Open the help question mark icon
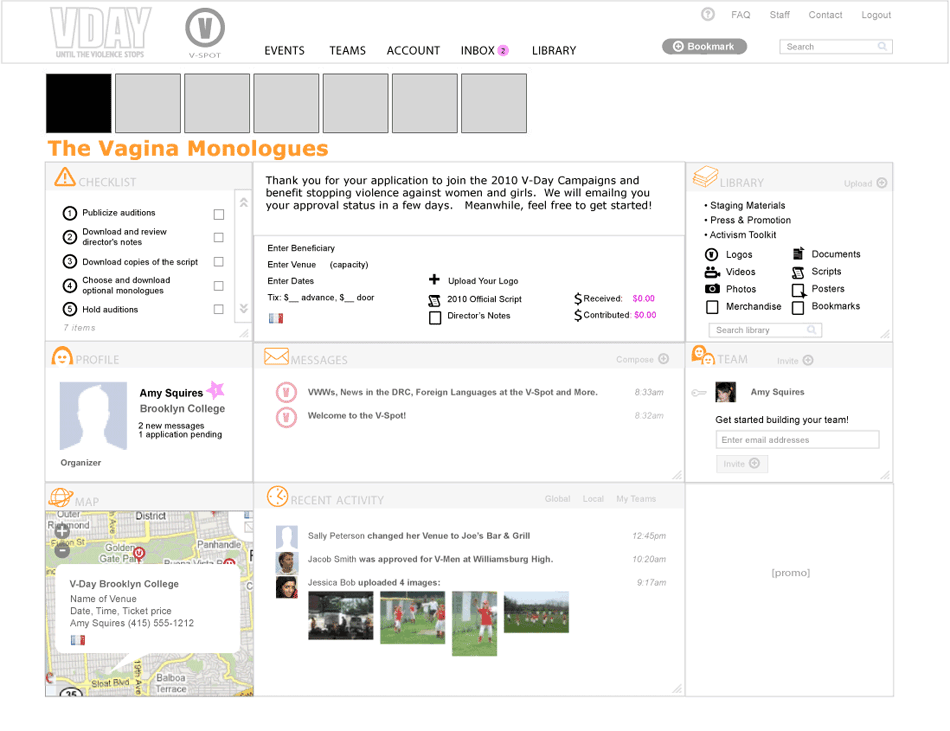 coord(708,14)
